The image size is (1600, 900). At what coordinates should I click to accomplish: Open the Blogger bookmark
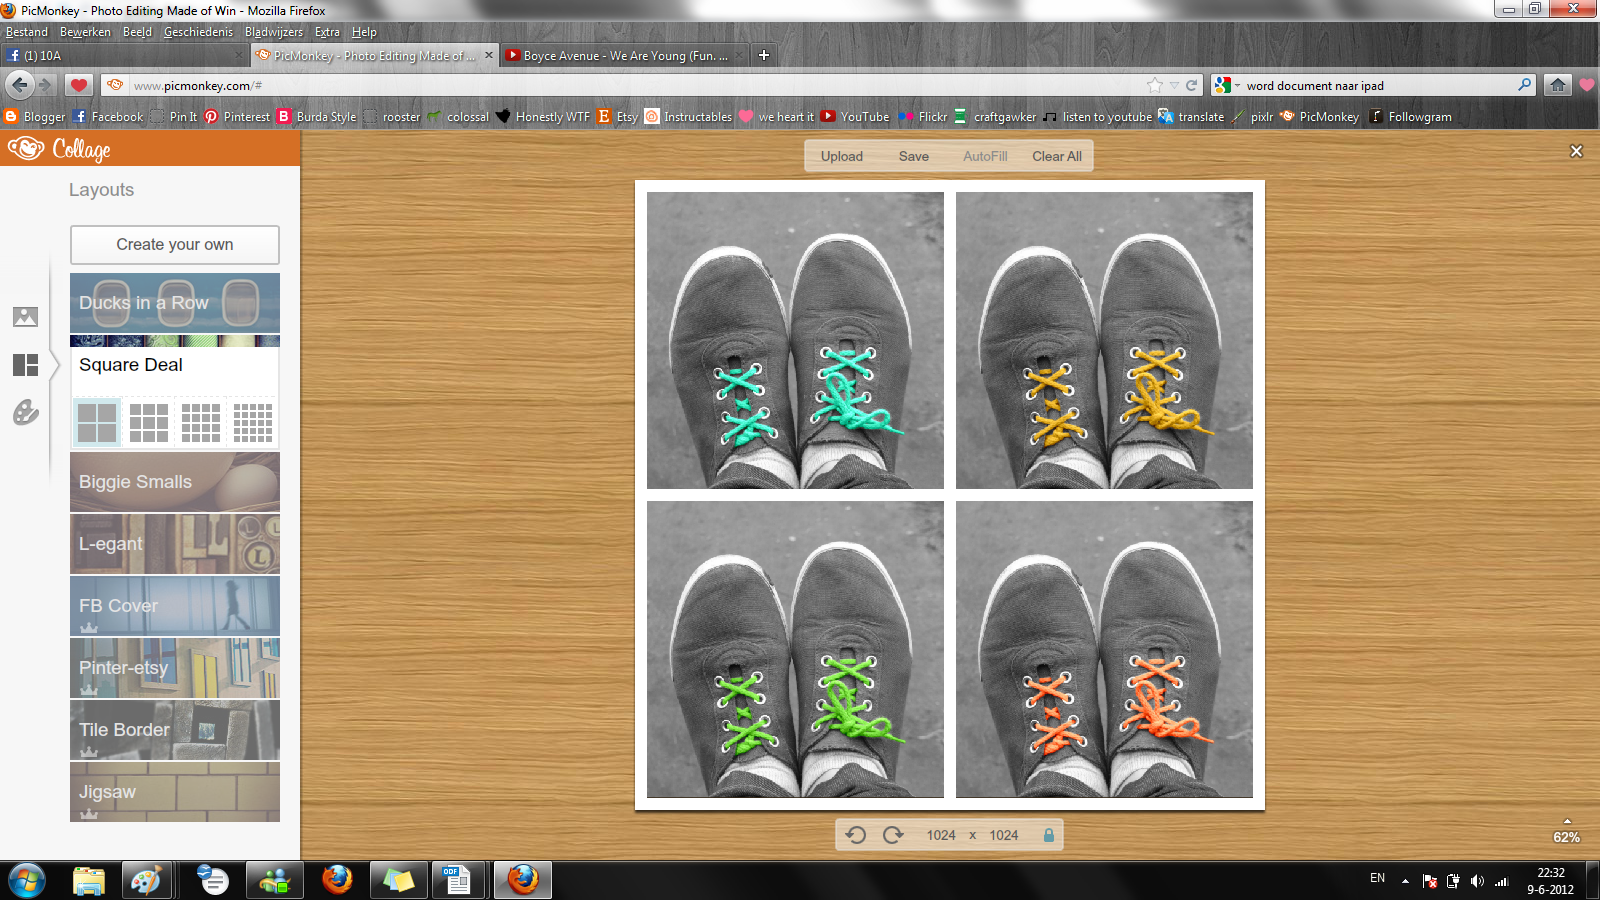35,117
